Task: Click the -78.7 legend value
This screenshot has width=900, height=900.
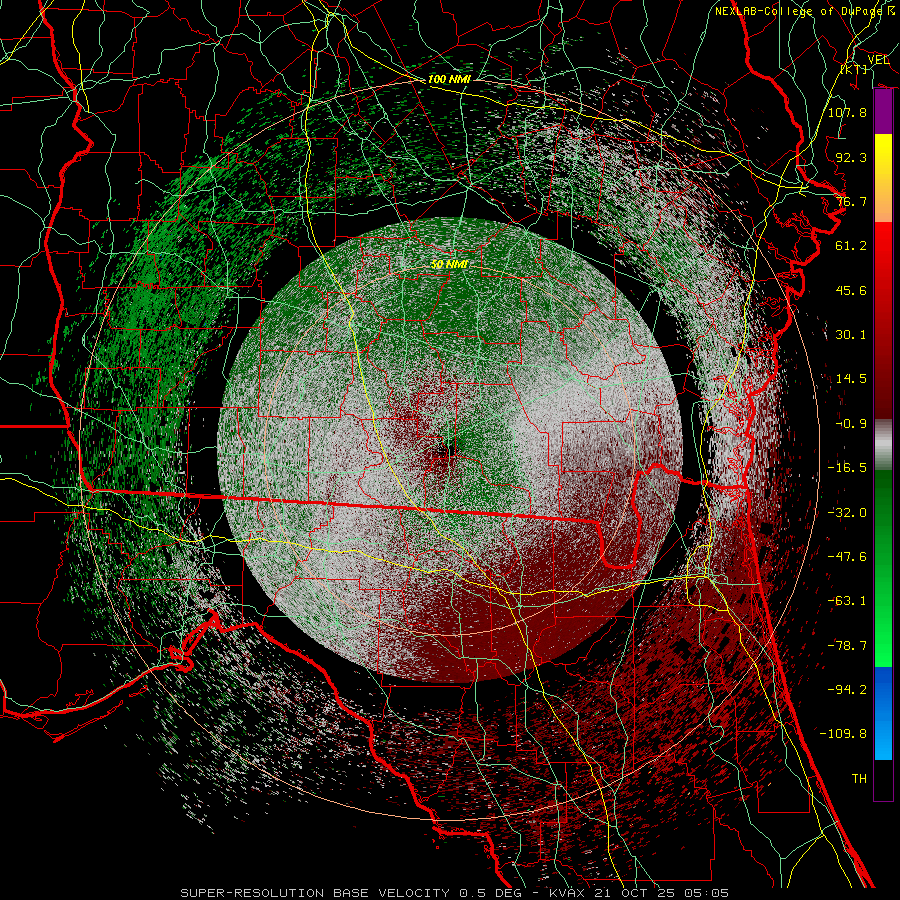Action: [847, 645]
